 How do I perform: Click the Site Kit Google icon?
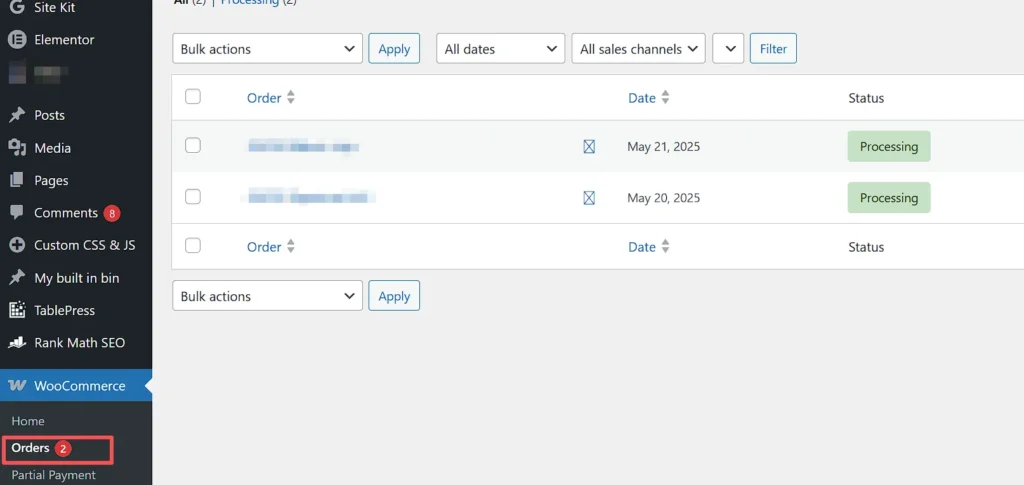(x=16, y=8)
